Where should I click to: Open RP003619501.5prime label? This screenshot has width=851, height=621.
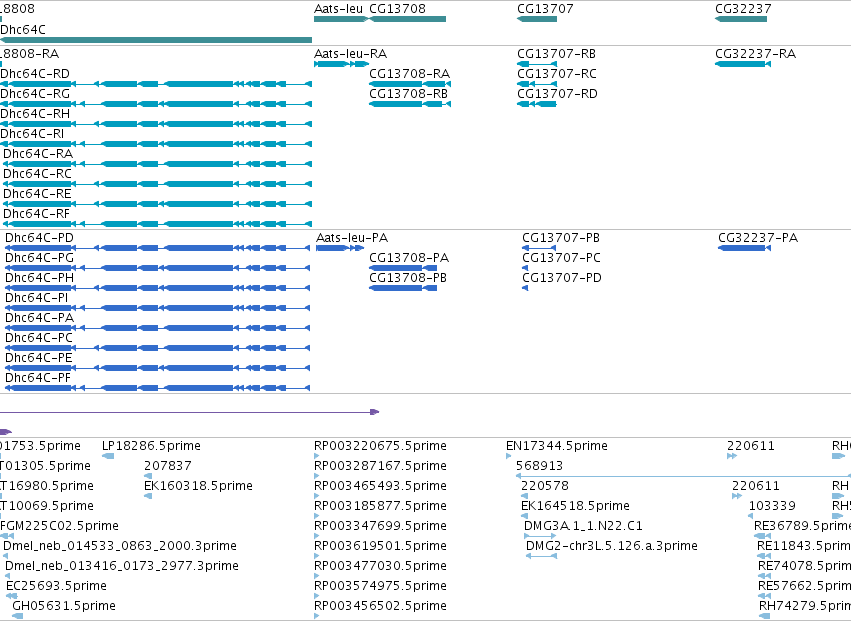coord(380,546)
